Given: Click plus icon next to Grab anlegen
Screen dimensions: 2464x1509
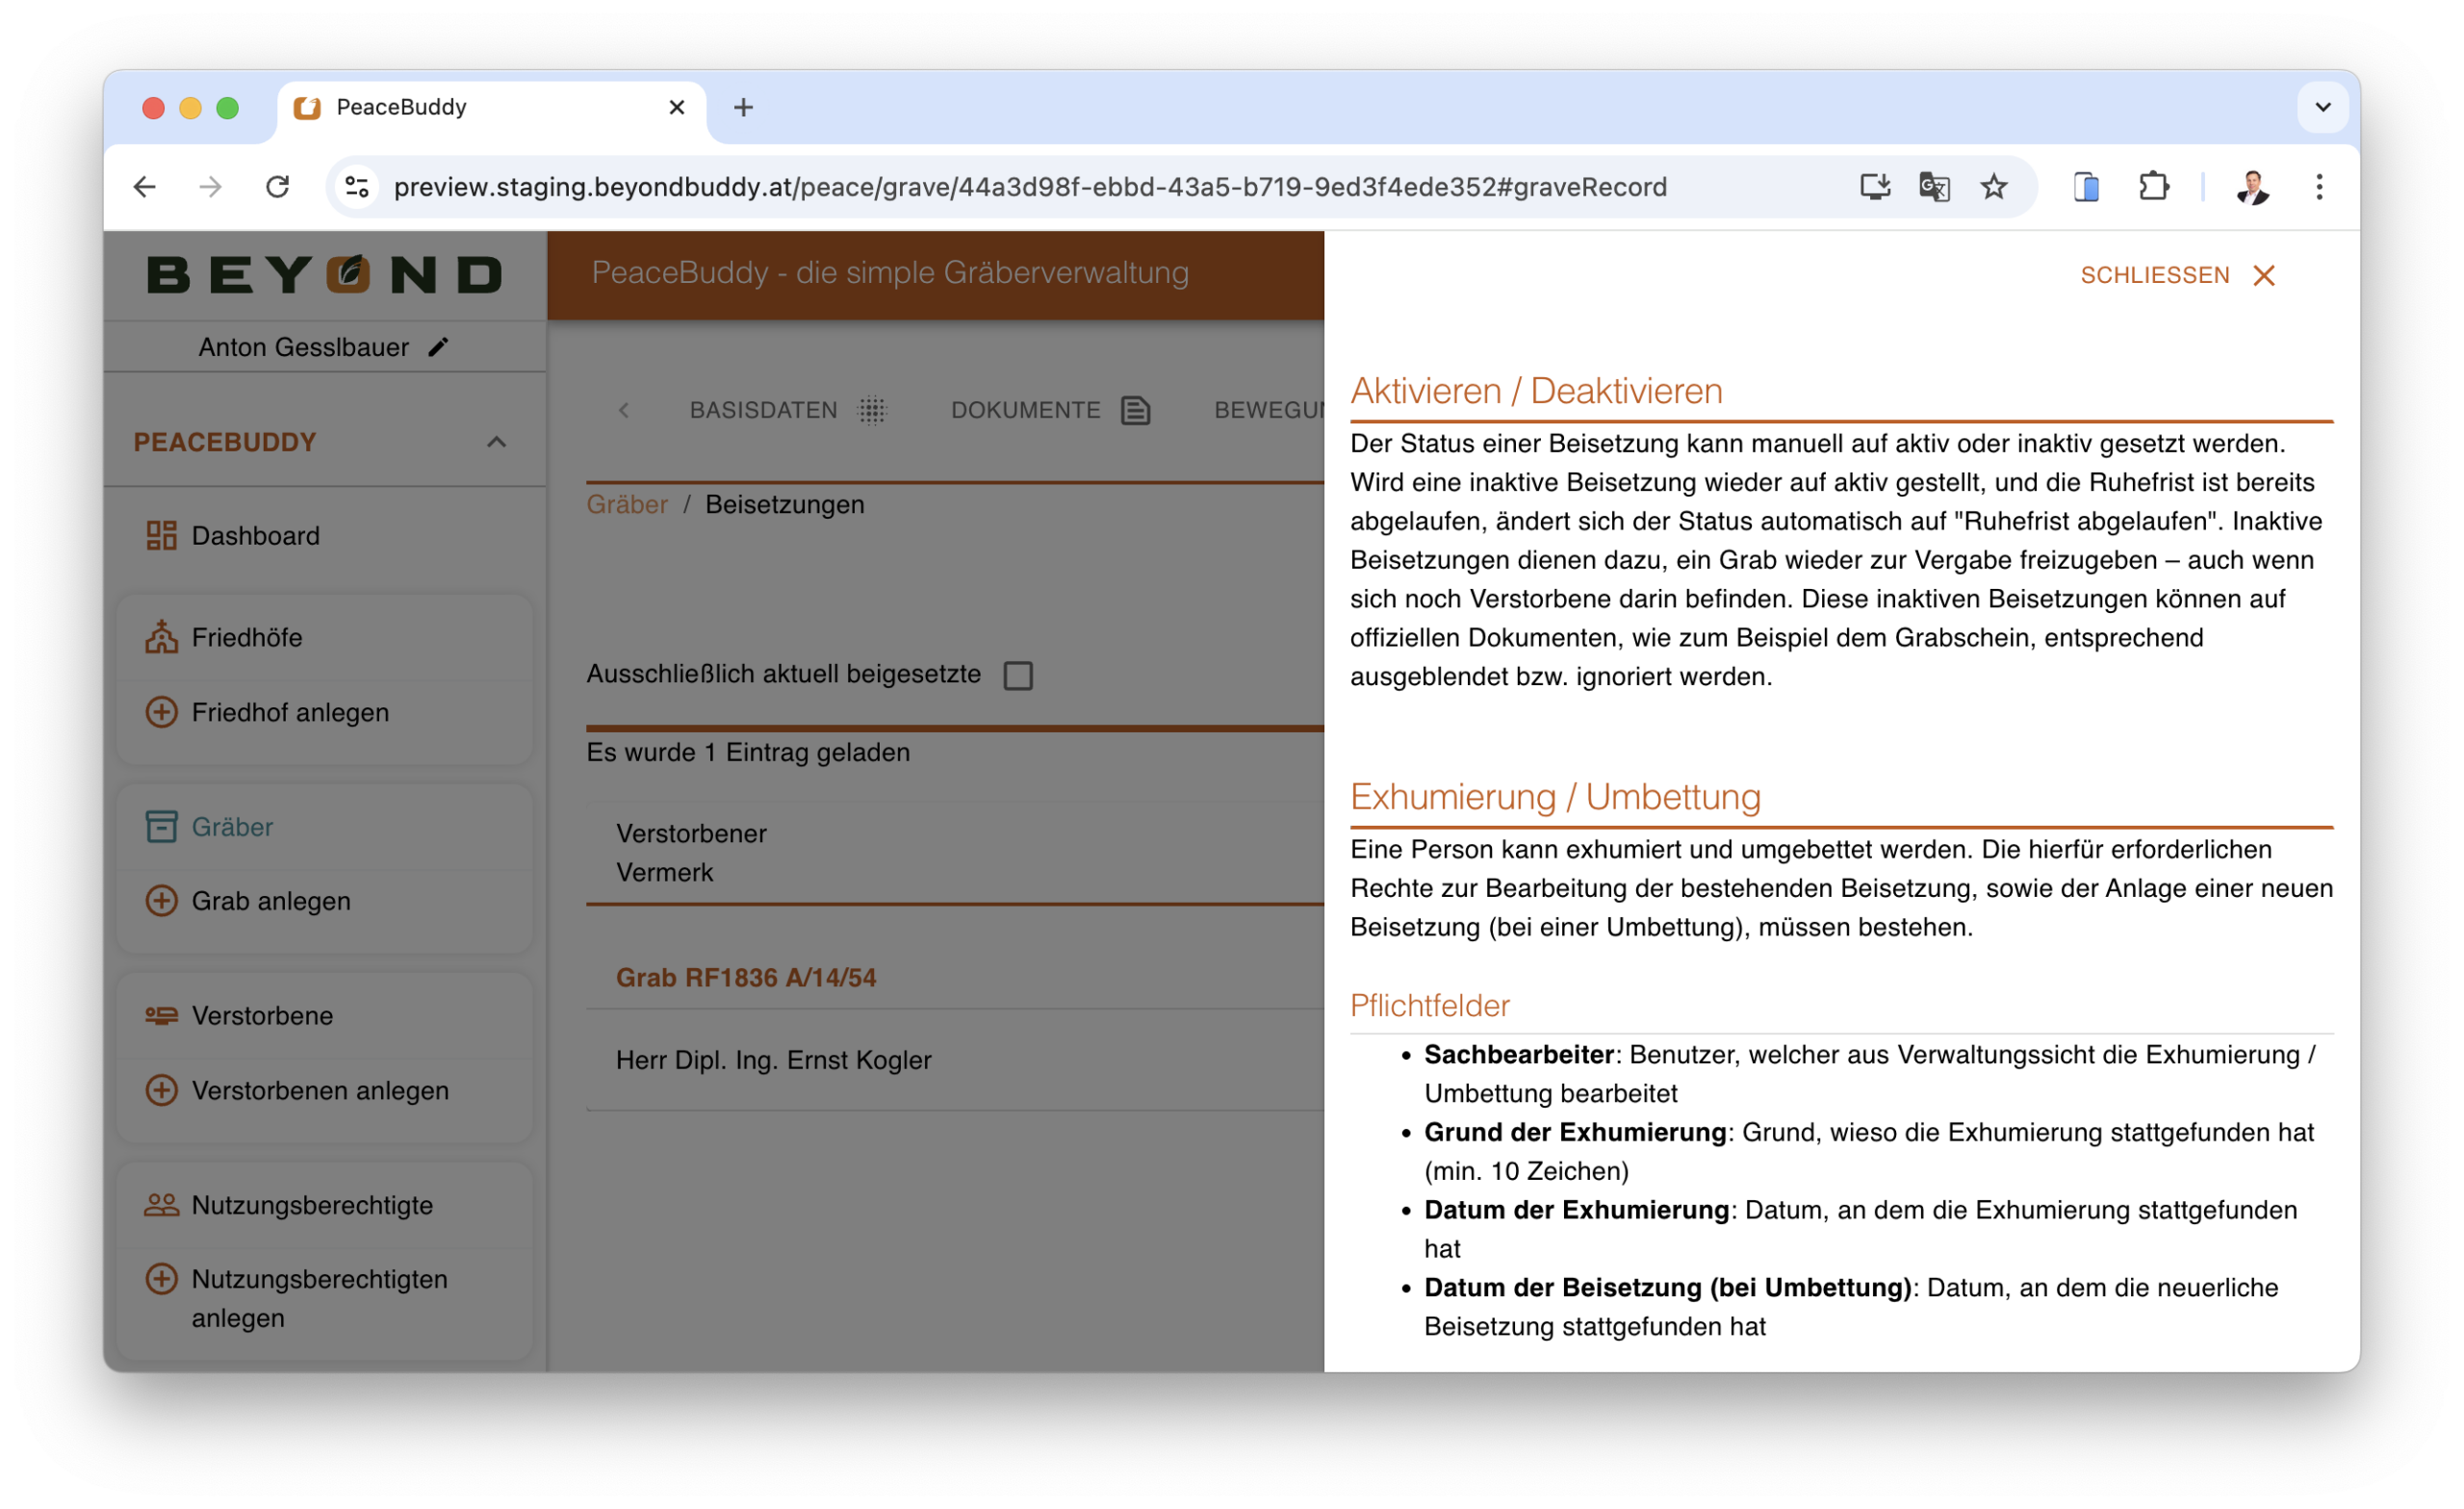Looking at the screenshot, I should (161, 901).
